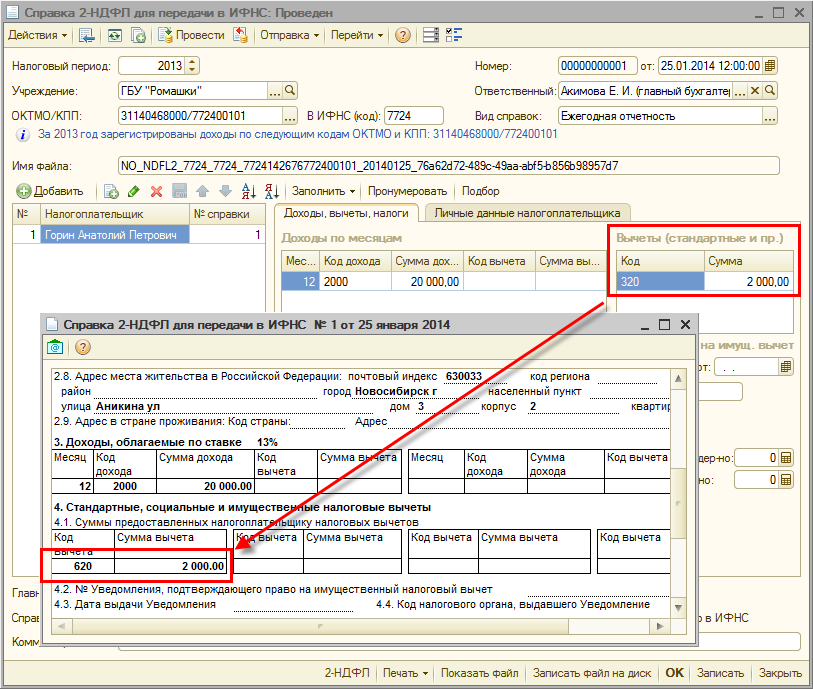813x689 pixels.
Task: Expand the Печать dropdown at the bottom
Action: pyautogui.click(x=406, y=673)
